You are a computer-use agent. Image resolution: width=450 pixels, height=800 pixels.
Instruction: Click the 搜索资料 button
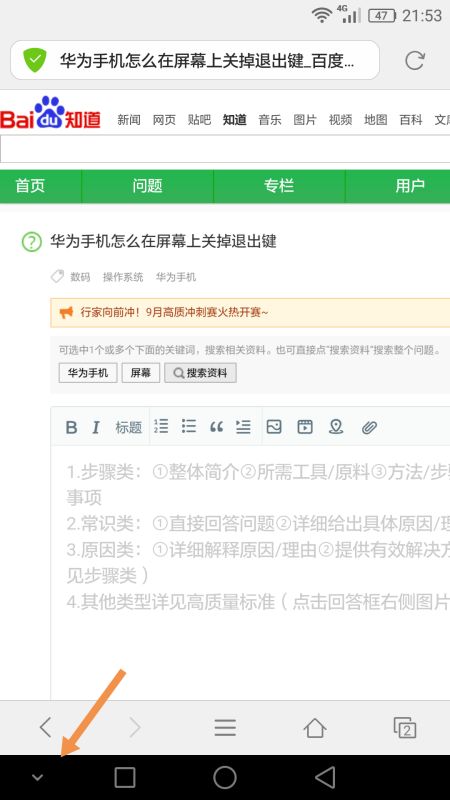[x=200, y=373]
